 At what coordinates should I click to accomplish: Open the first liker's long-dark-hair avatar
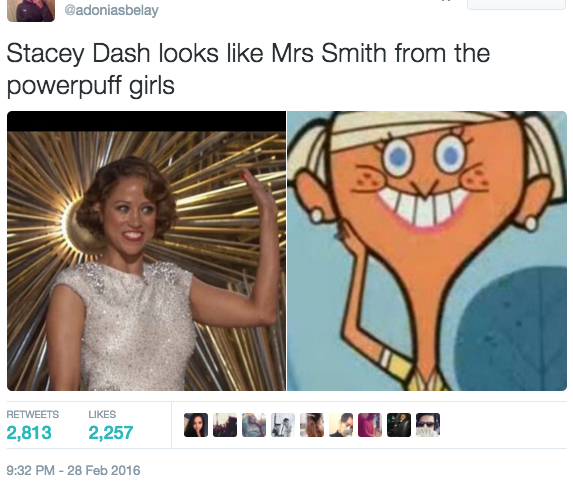(196, 425)
